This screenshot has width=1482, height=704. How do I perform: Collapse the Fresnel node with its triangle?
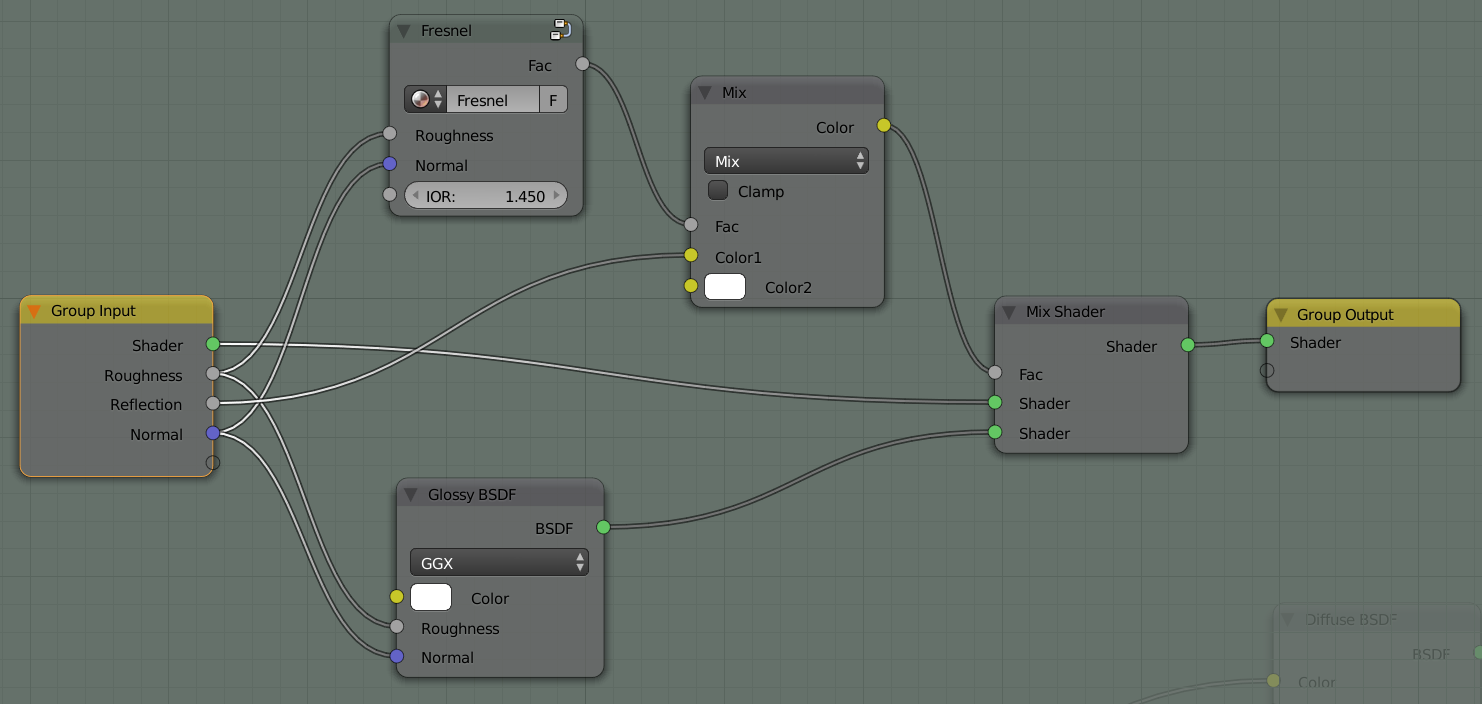point(404,31)
